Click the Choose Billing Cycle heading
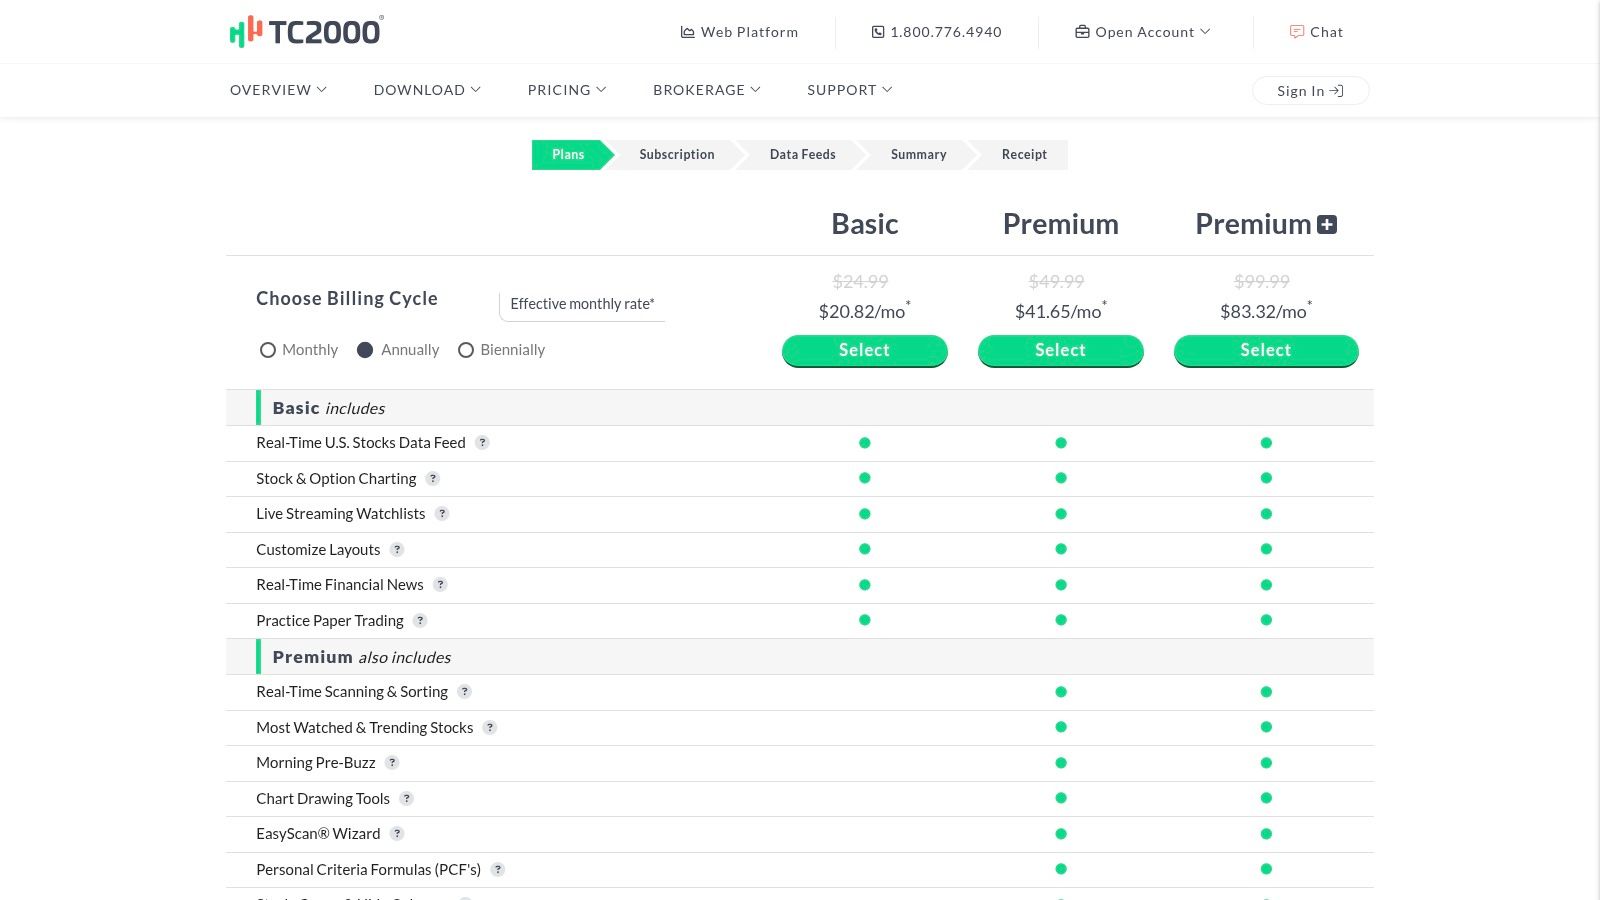 tap(347, 299)
